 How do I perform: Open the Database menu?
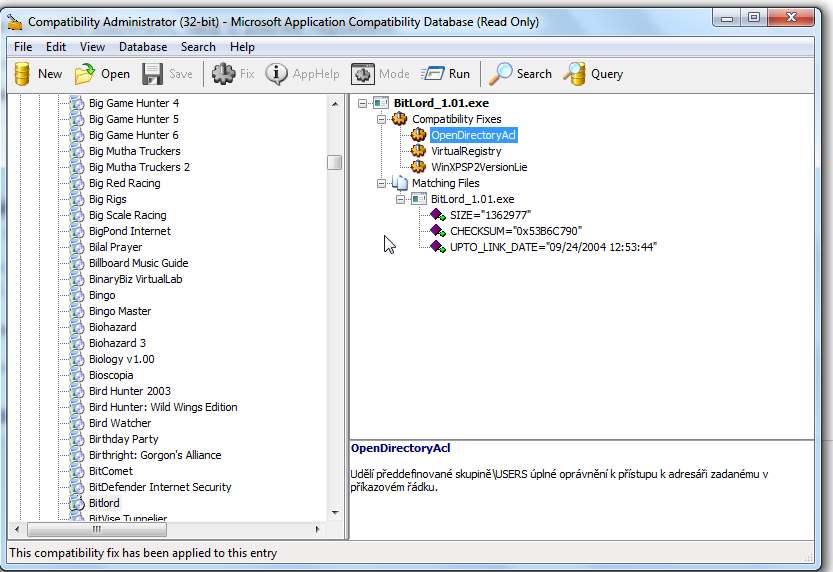[143, 47]
